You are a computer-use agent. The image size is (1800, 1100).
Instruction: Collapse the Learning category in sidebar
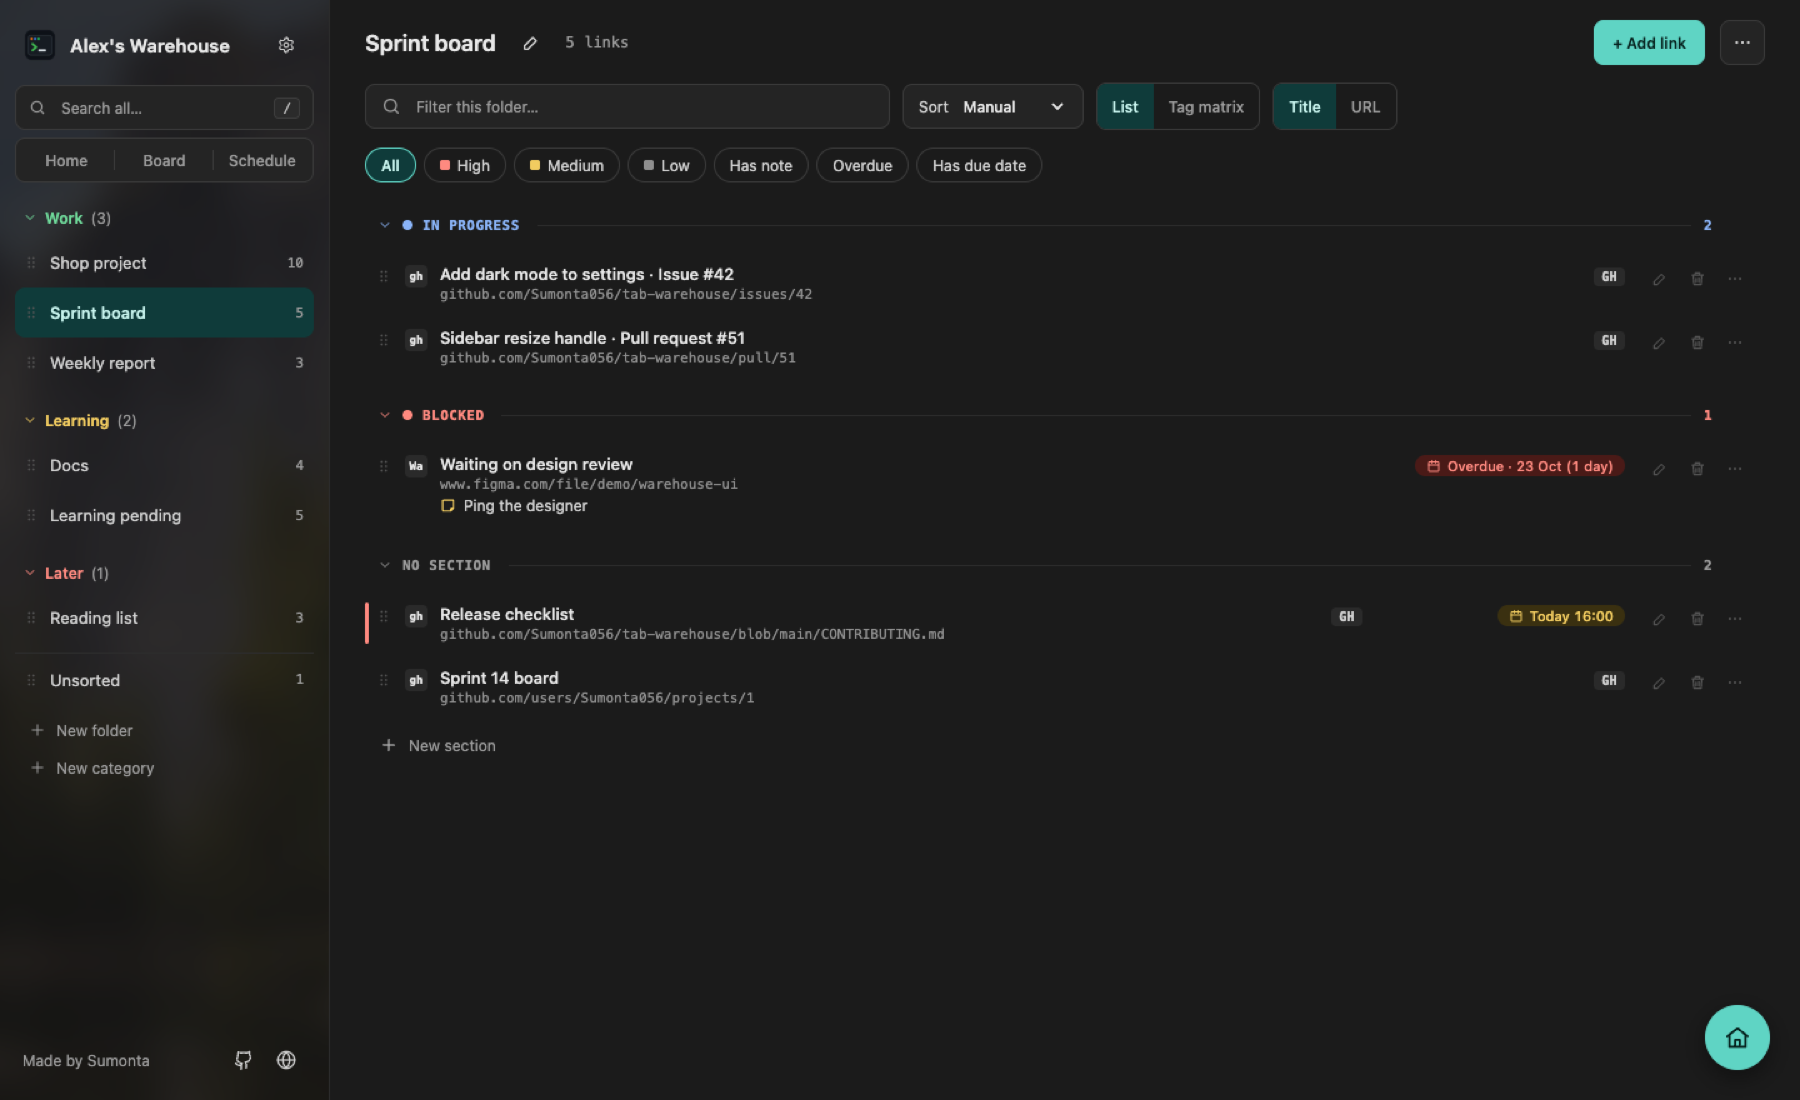tap(30, 421)
